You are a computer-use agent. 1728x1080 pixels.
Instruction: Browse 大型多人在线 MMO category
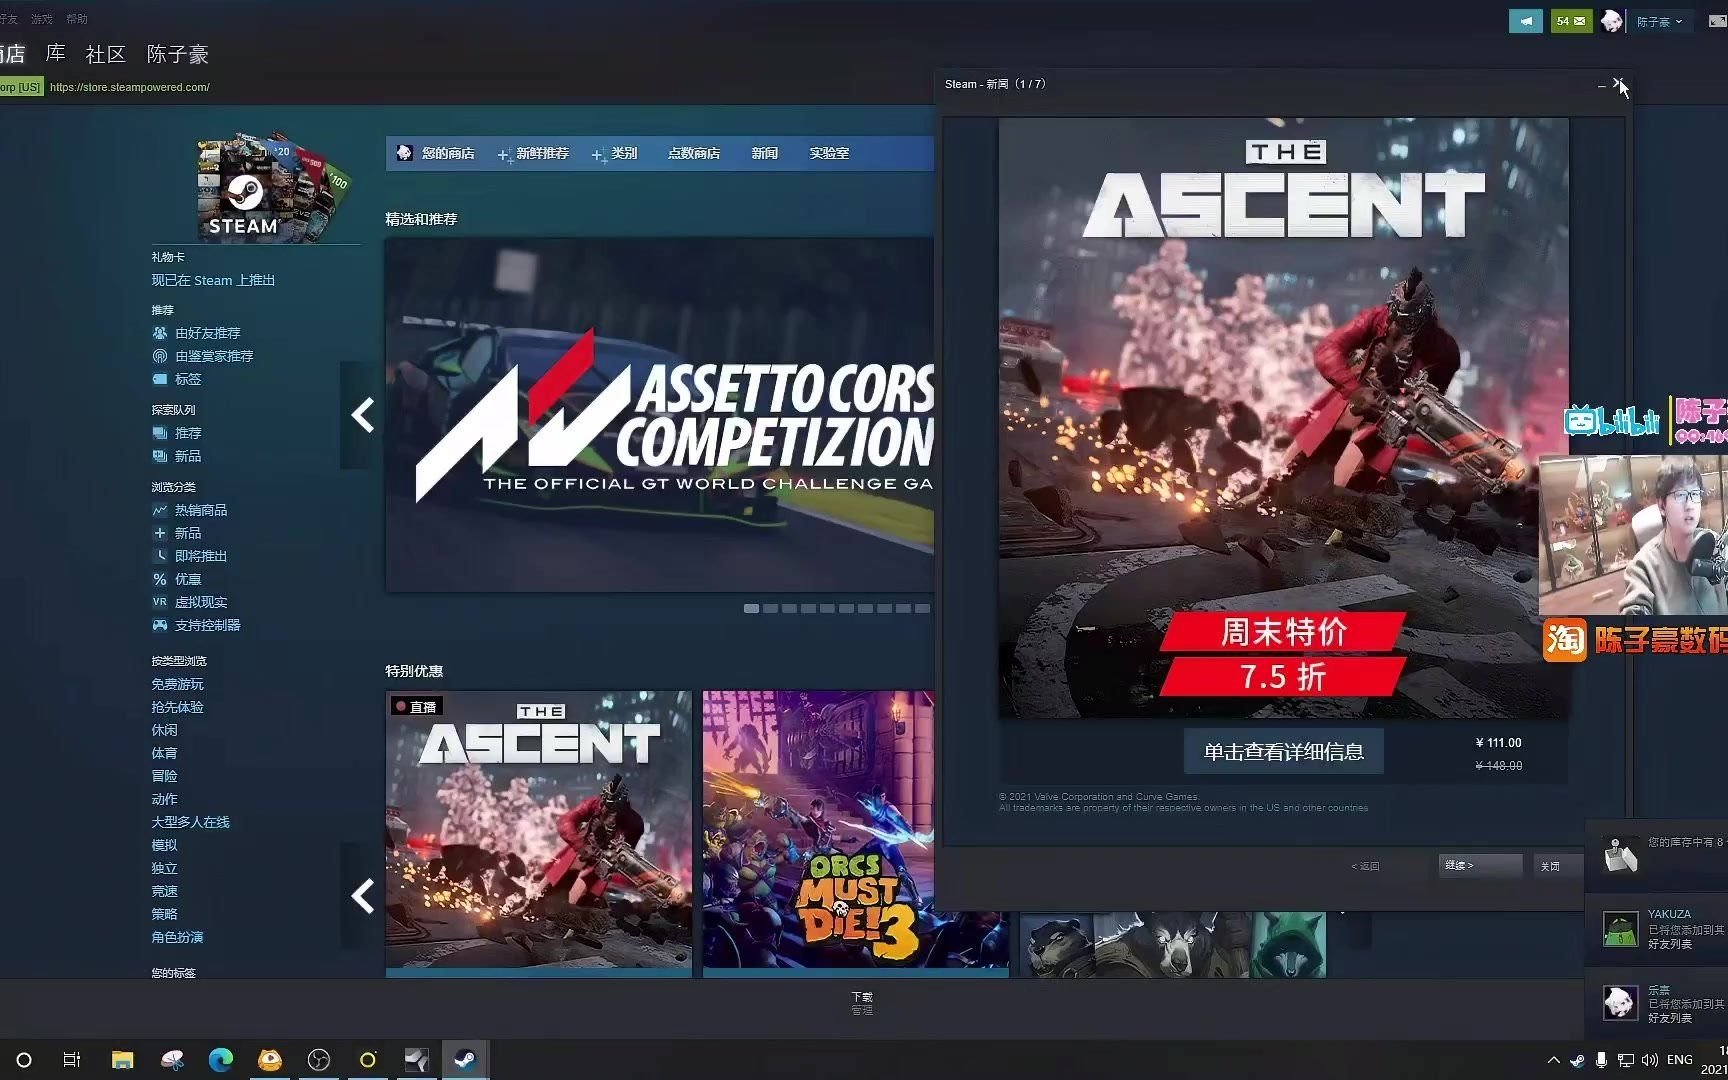190,822
